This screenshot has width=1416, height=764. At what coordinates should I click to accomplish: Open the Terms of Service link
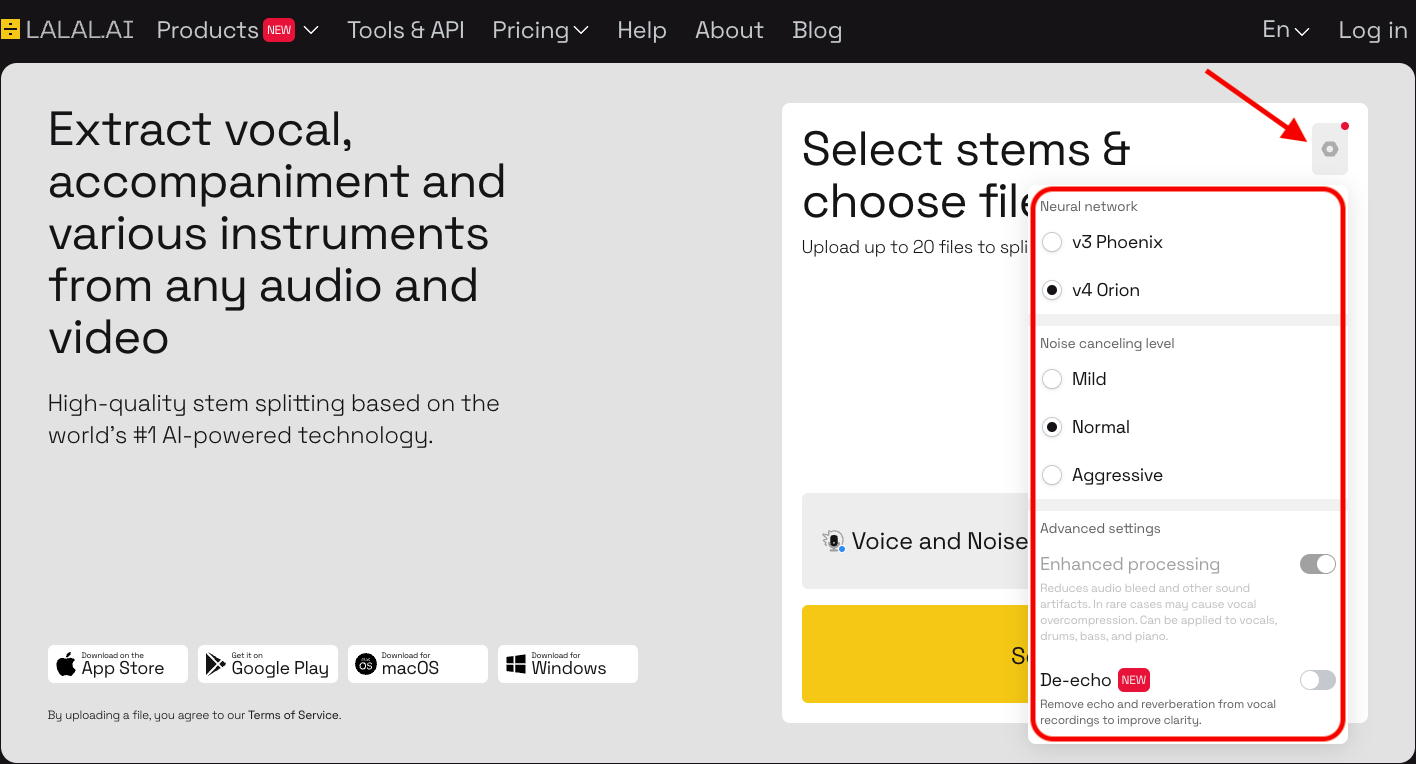tap(293, 715)
